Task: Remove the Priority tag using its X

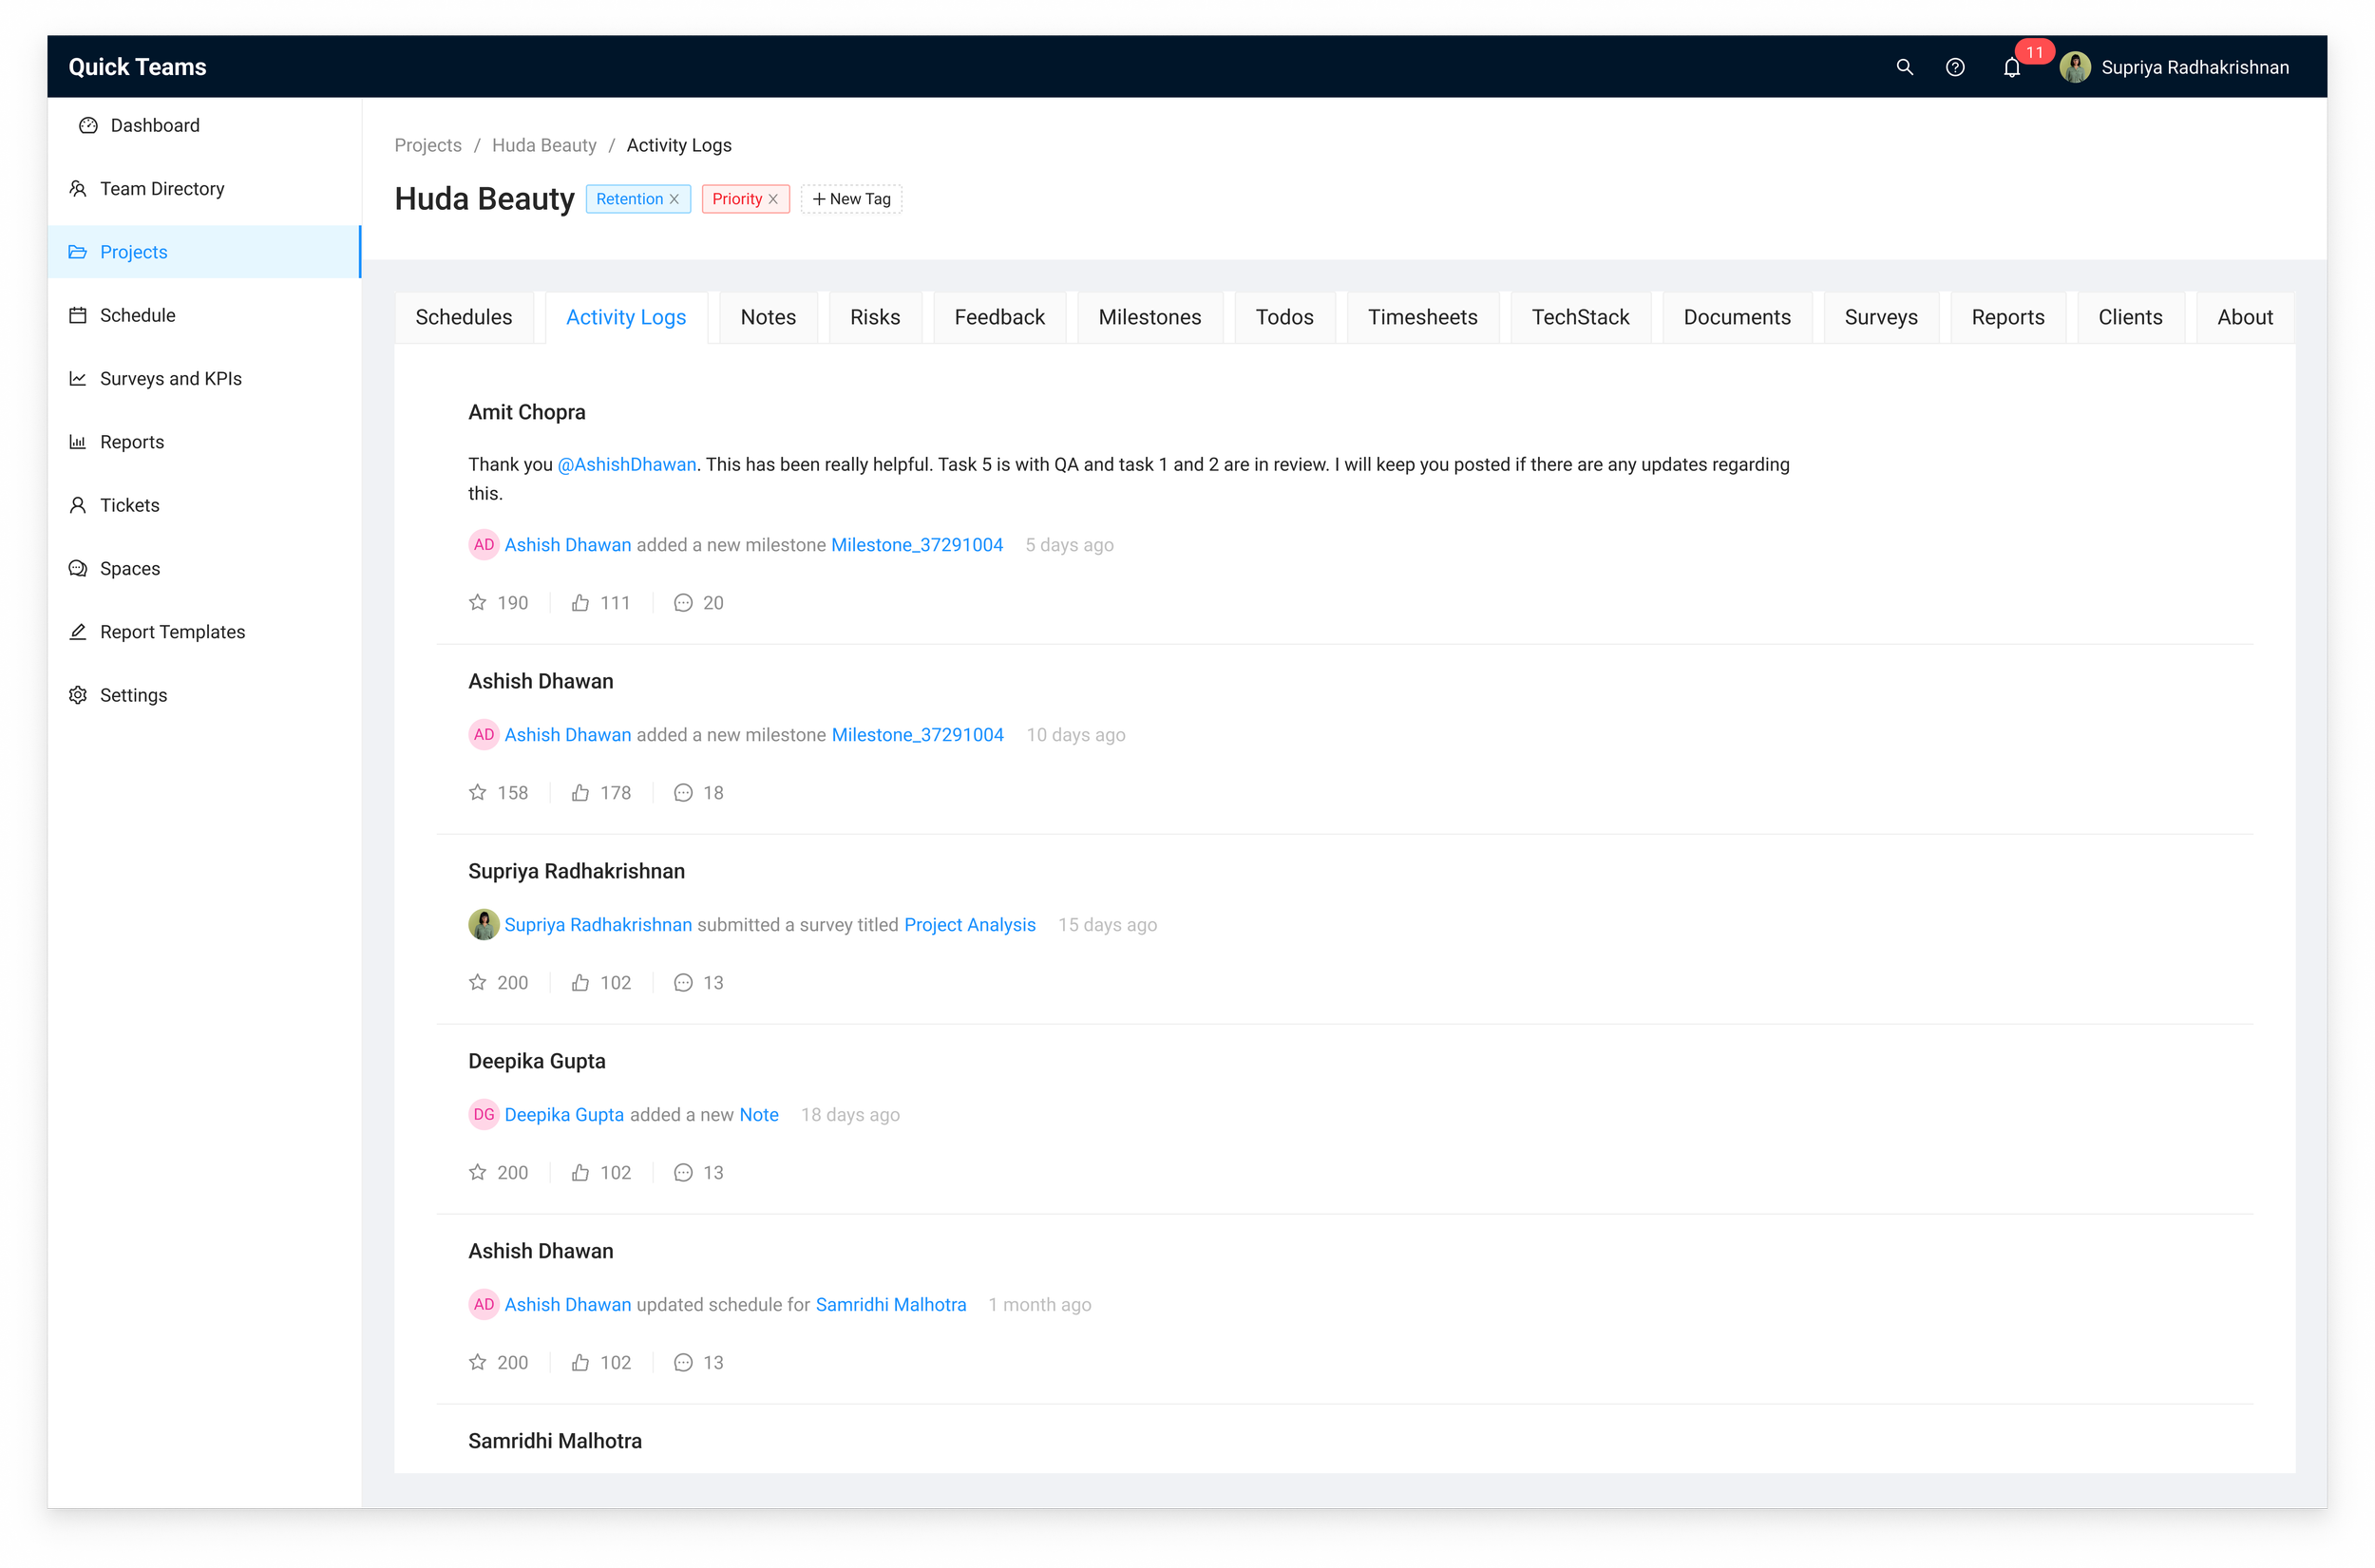Action: tap(773, 199)
